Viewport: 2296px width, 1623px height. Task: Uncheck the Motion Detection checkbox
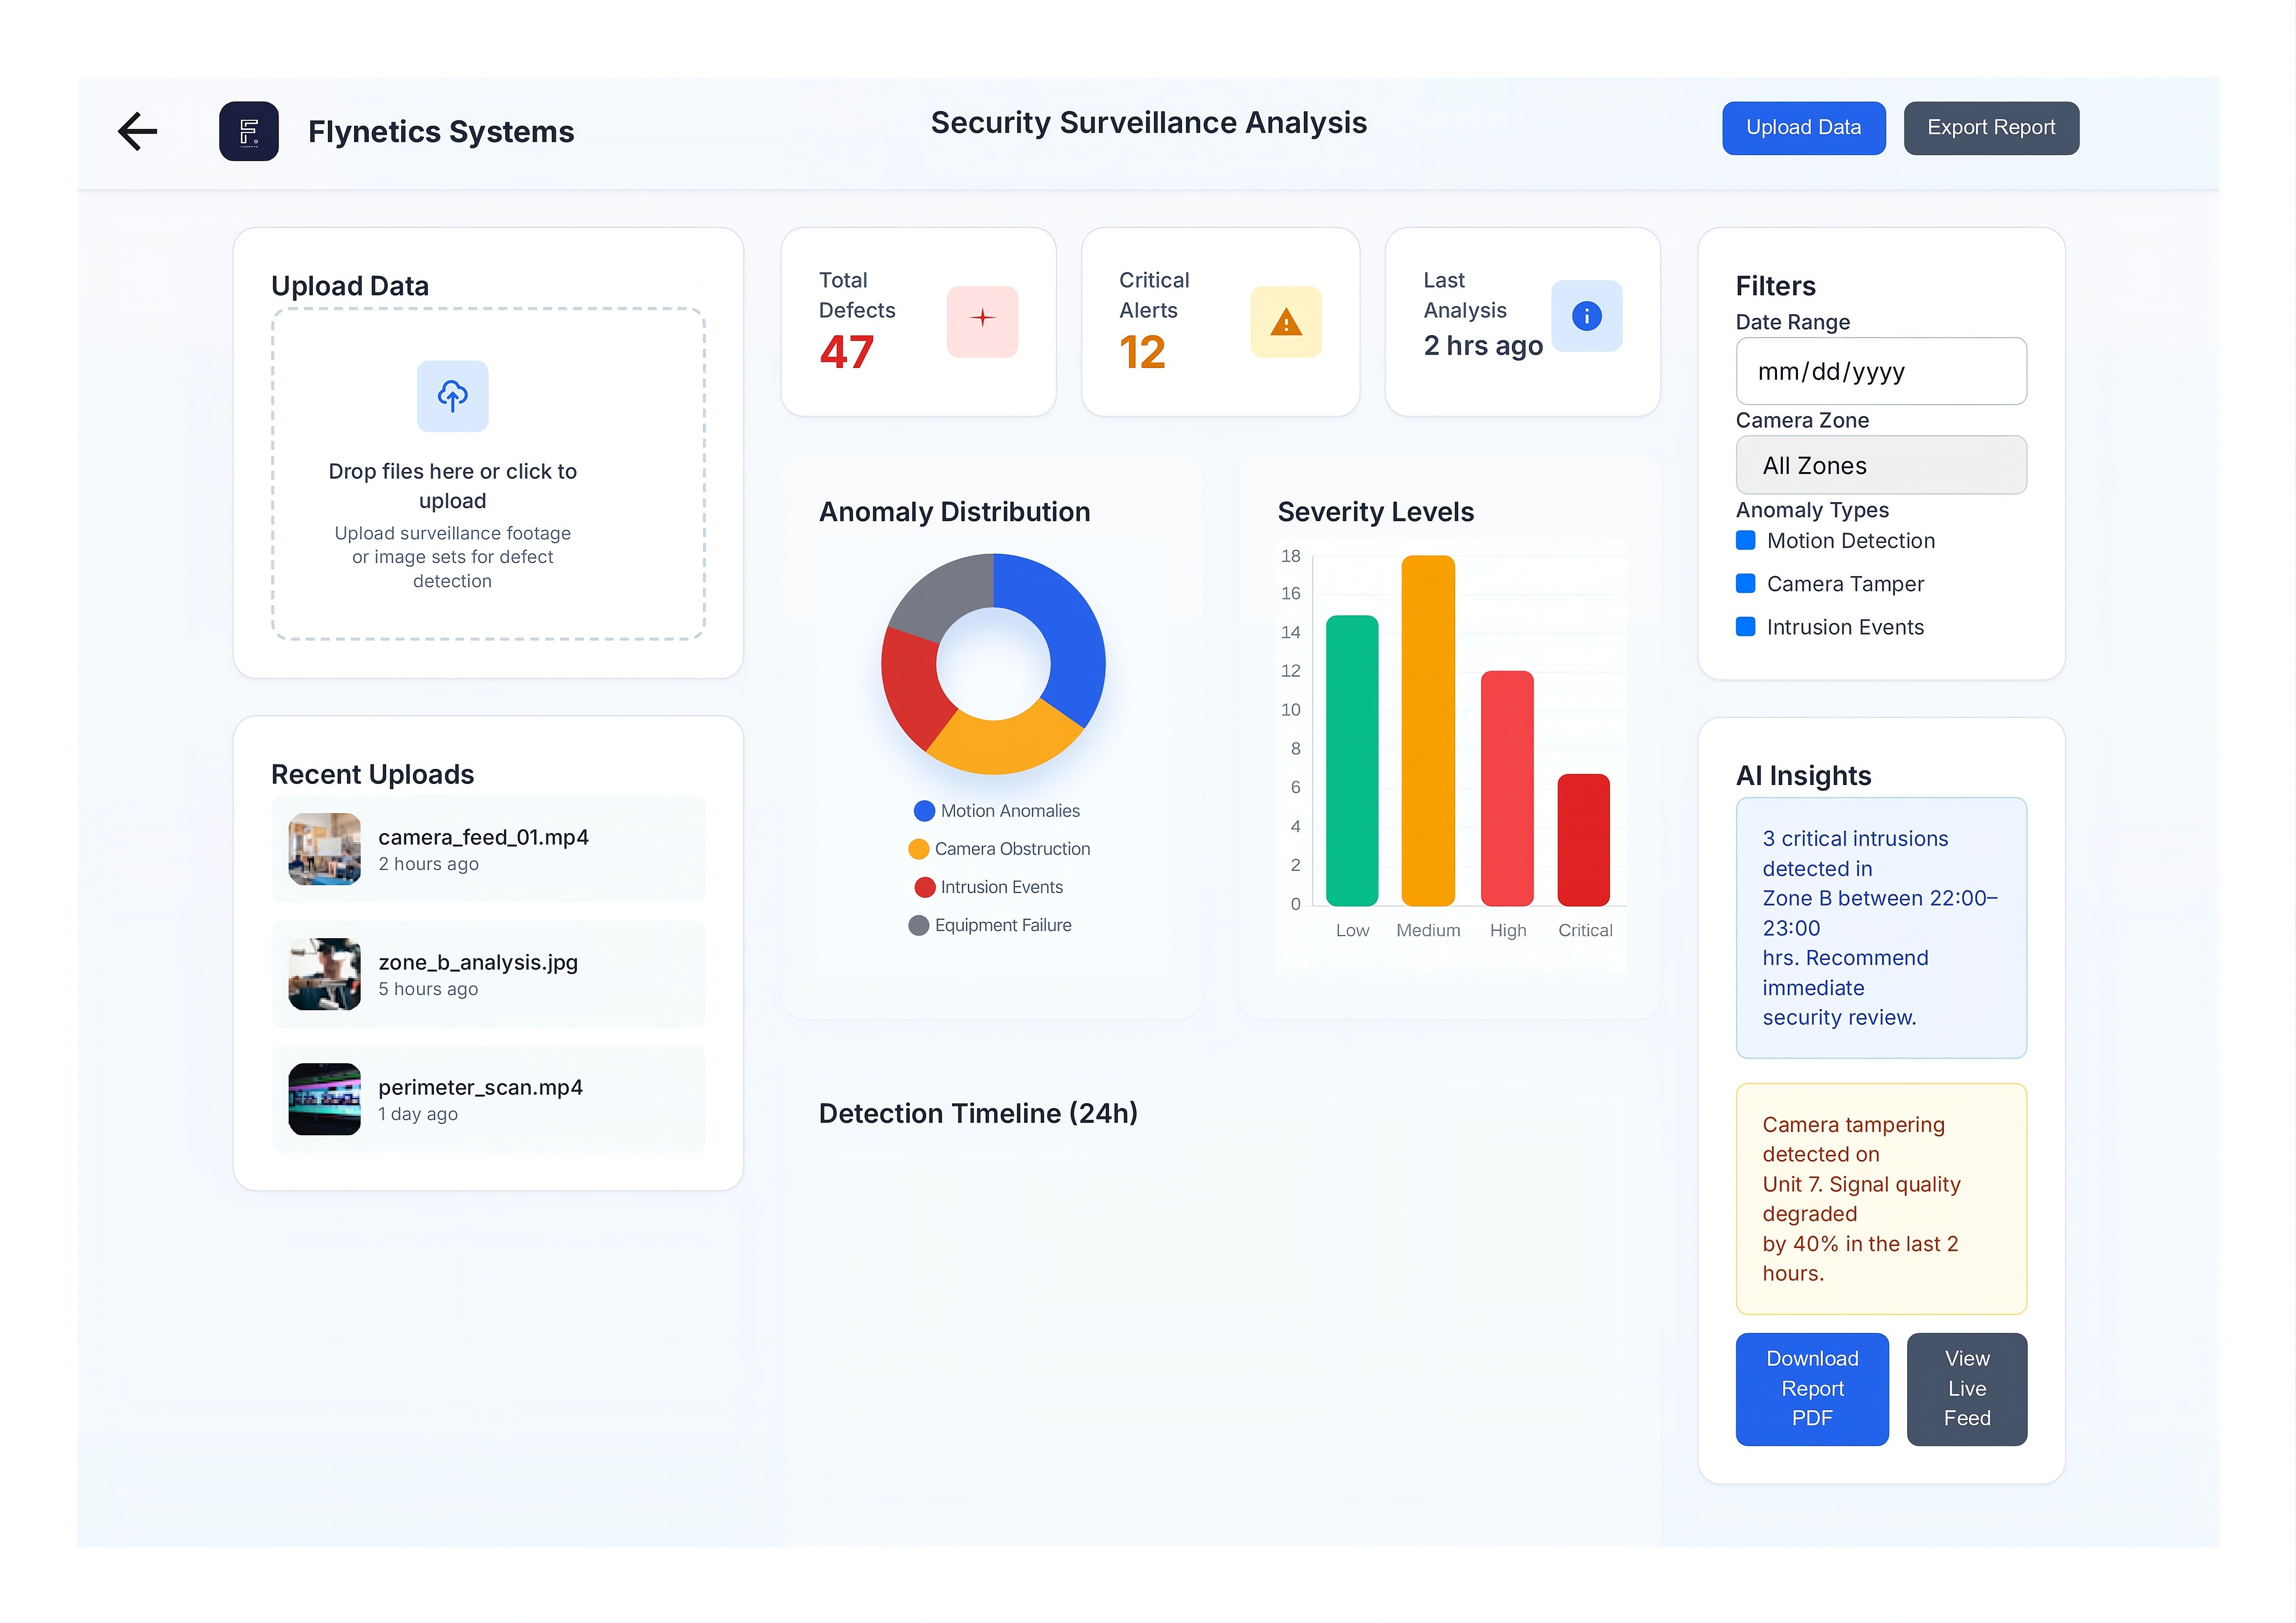click(x=1746, y=541)
